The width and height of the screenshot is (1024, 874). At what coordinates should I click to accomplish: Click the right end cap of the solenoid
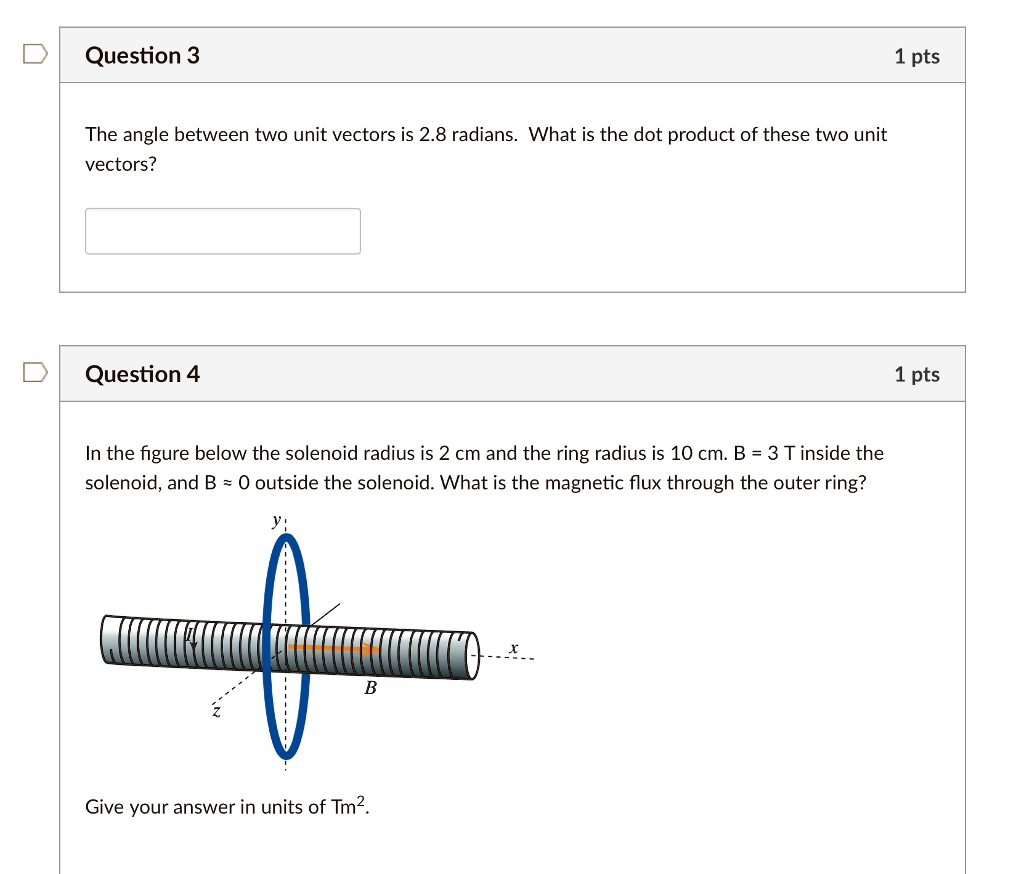tap(470, 655)
